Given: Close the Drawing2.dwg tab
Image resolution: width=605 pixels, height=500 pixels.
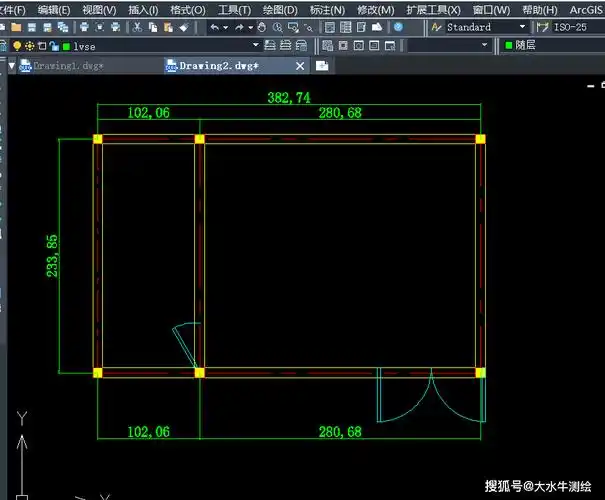Looking at the screenshot, I should (x=300, y=65).
